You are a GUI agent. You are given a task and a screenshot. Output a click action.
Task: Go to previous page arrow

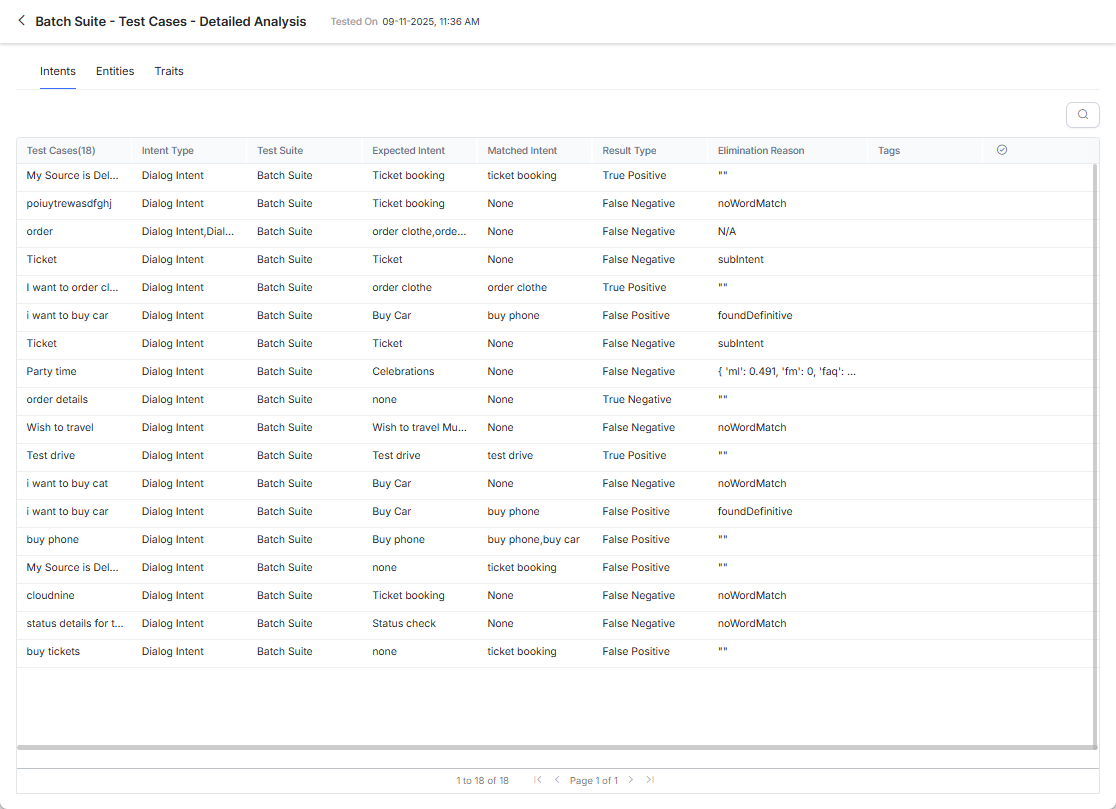557,780
